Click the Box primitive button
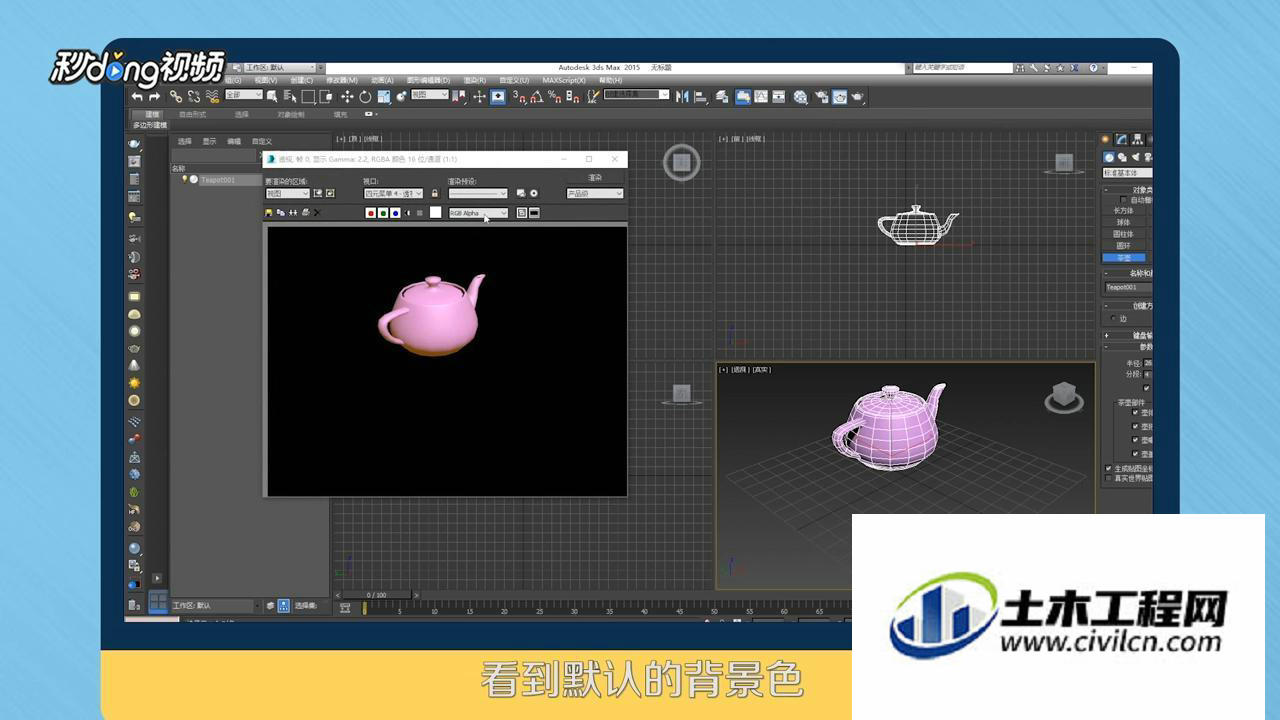This screenshot has height=720, width=1280. click(1124, 211)
